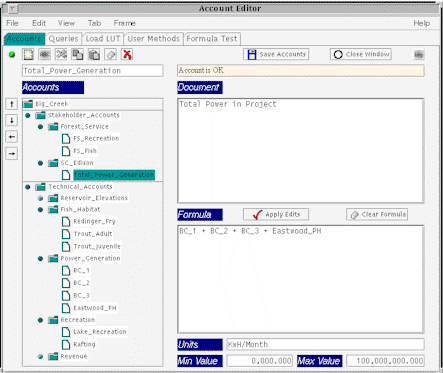The height and width of the screenshot is (373, 443).
Task: Switch to the Formula Test tab
Action: (212, 39)
